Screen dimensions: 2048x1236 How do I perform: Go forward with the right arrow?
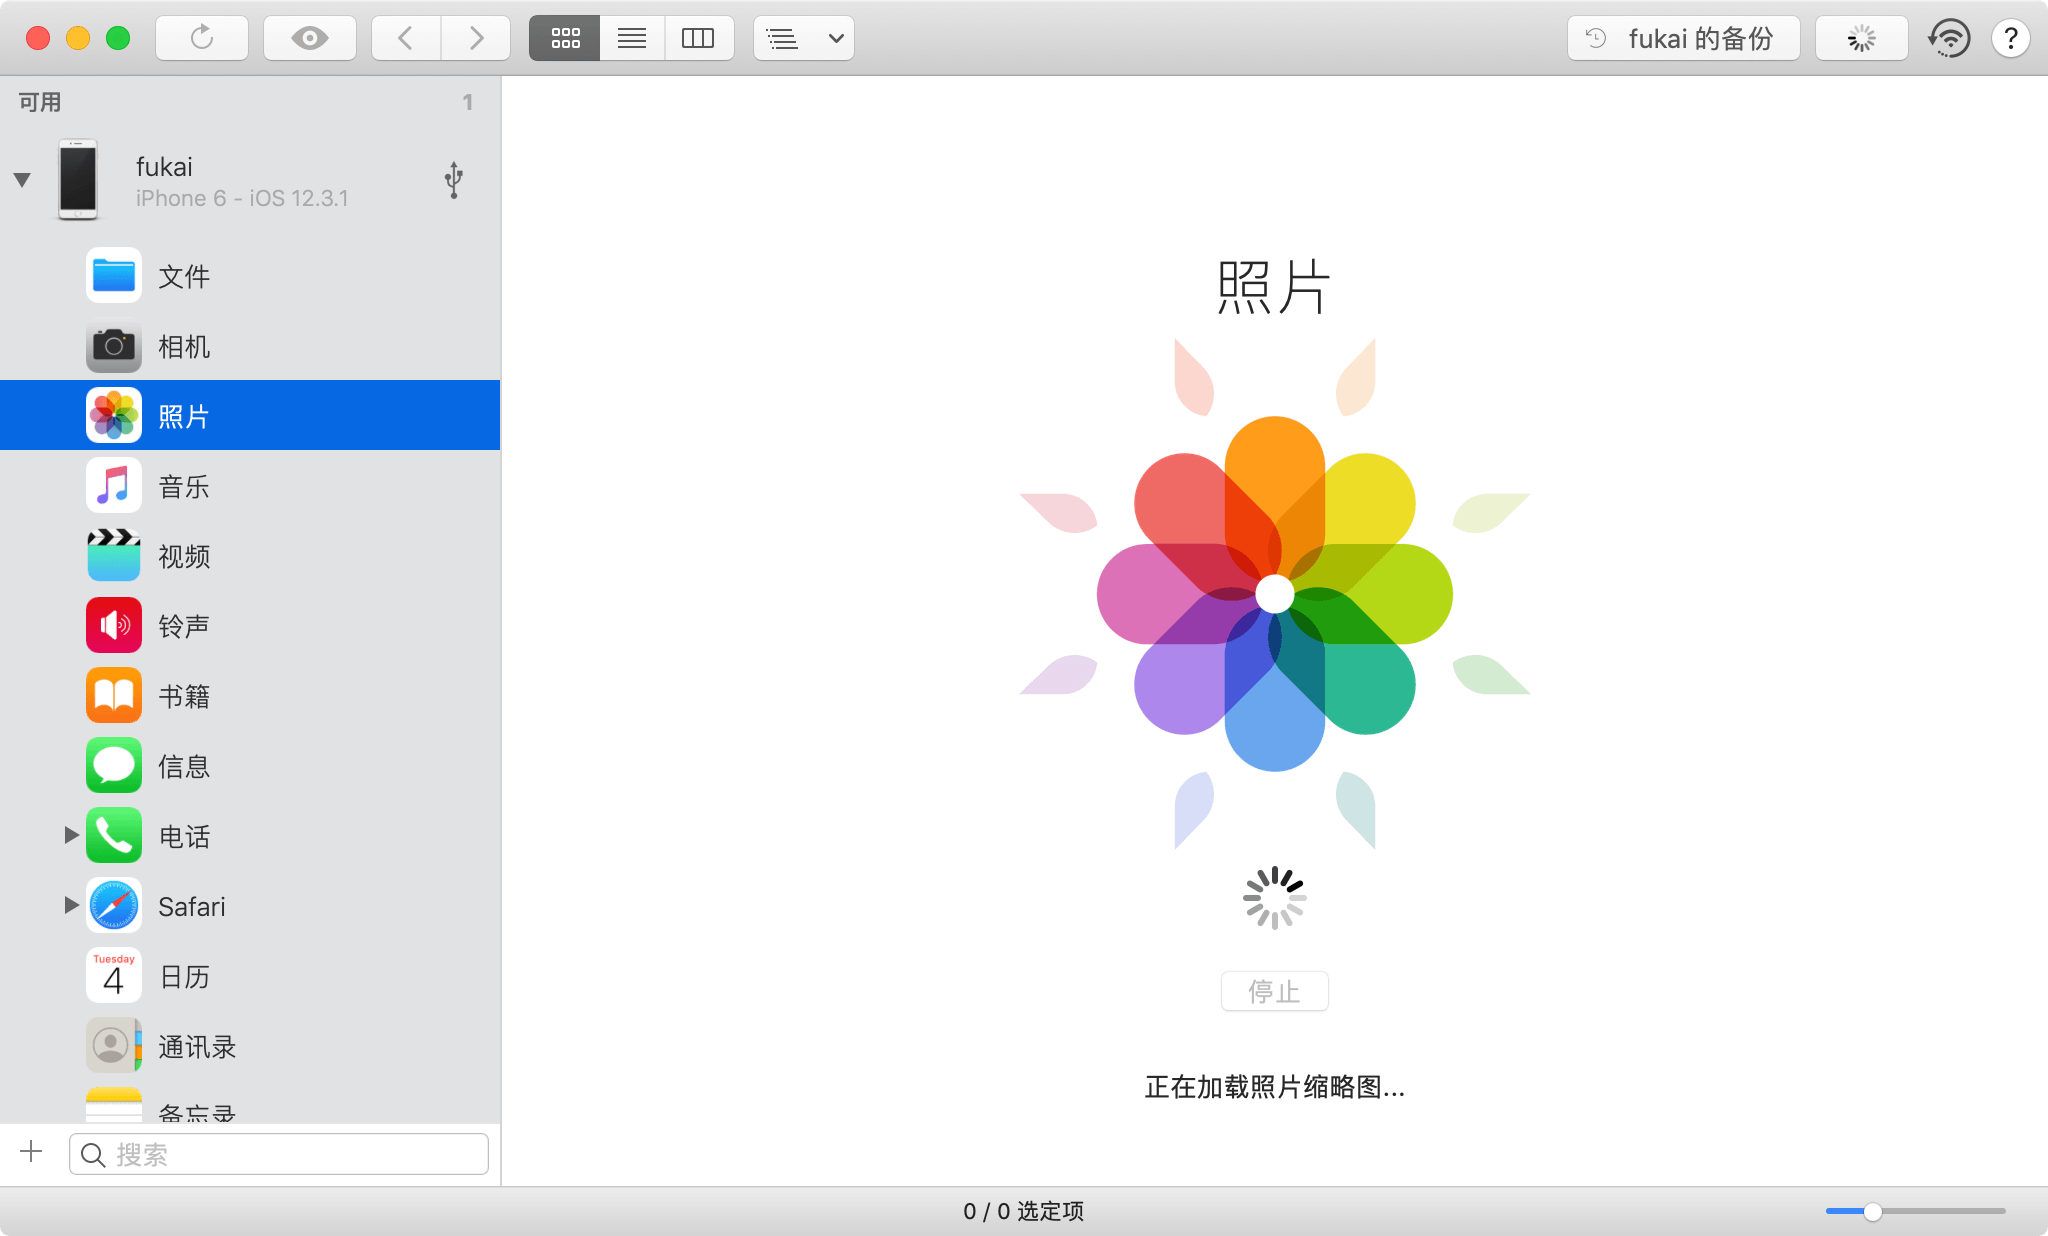pyautogui.click(x=476, y=38)
